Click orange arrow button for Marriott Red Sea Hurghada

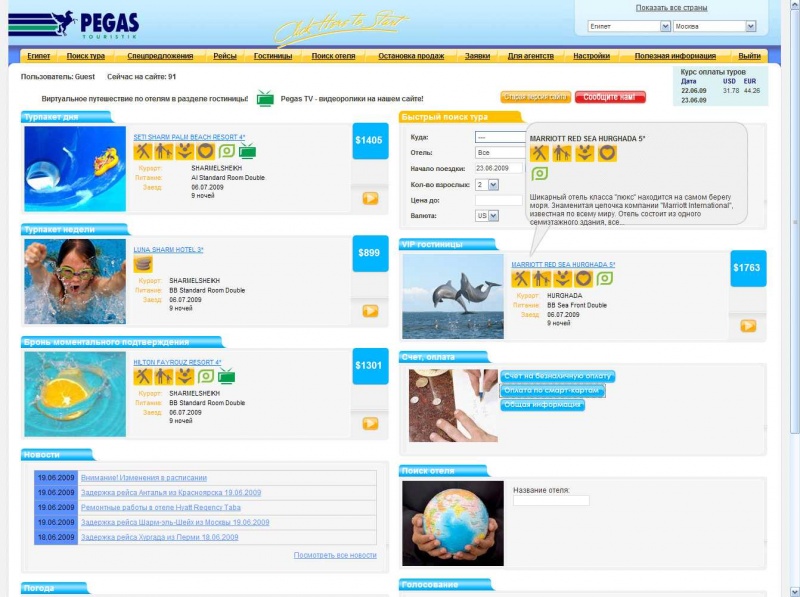[748, 326]
